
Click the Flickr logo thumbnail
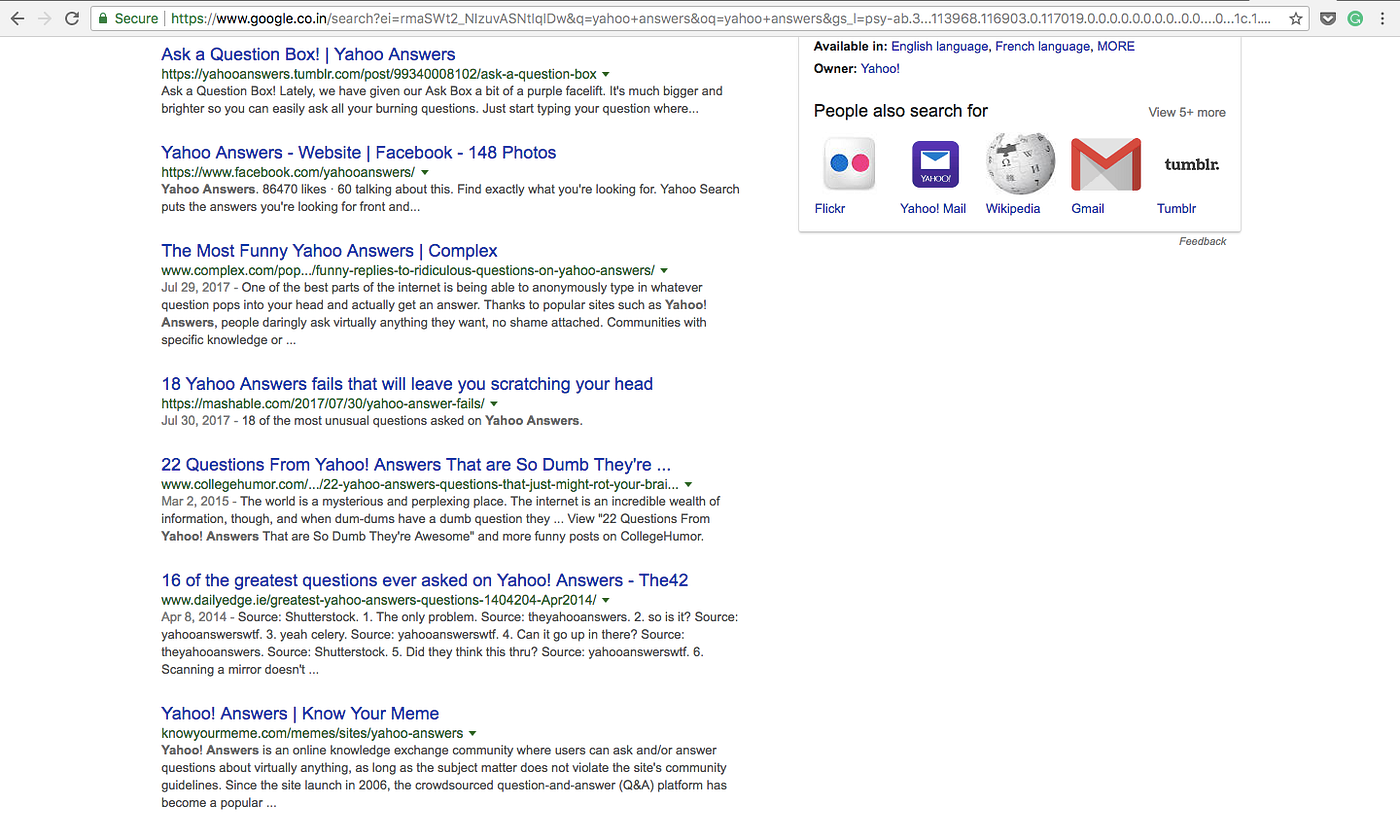click(849, 164)
